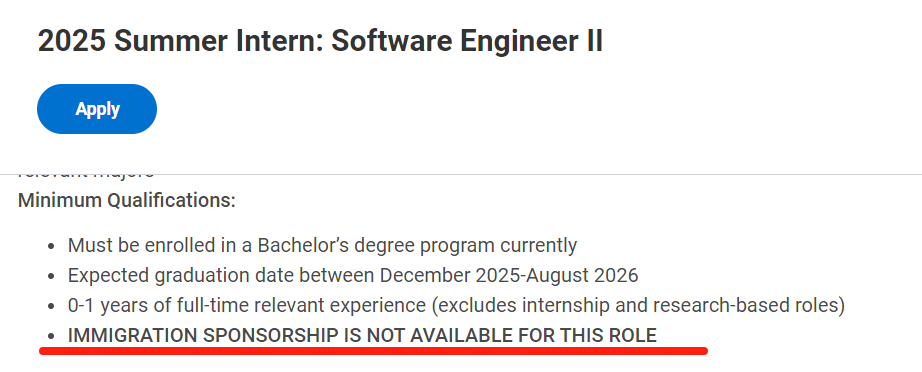Click the Minimum Qualifications heading
Image resolution: width=922 pixels, height=372 pixels.
pyautogui.click(x=126, y=200)
